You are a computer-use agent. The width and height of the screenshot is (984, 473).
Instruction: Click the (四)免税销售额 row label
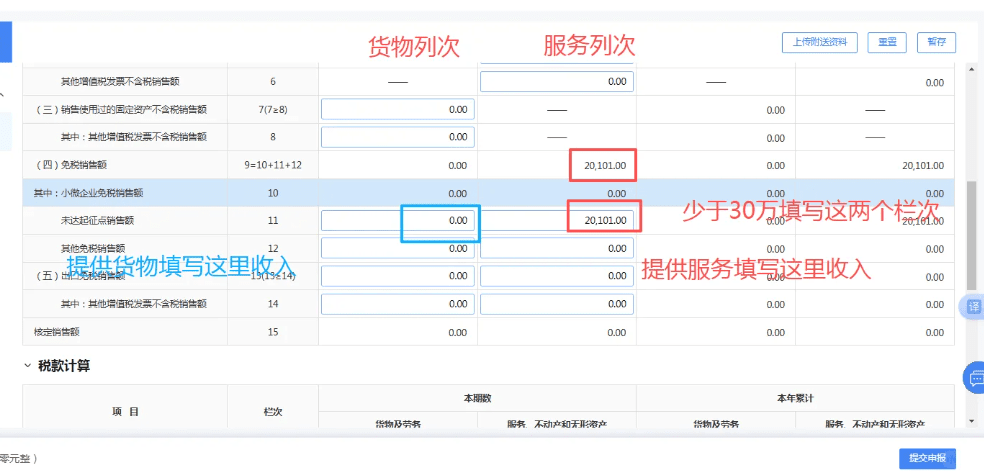point(71,166)
